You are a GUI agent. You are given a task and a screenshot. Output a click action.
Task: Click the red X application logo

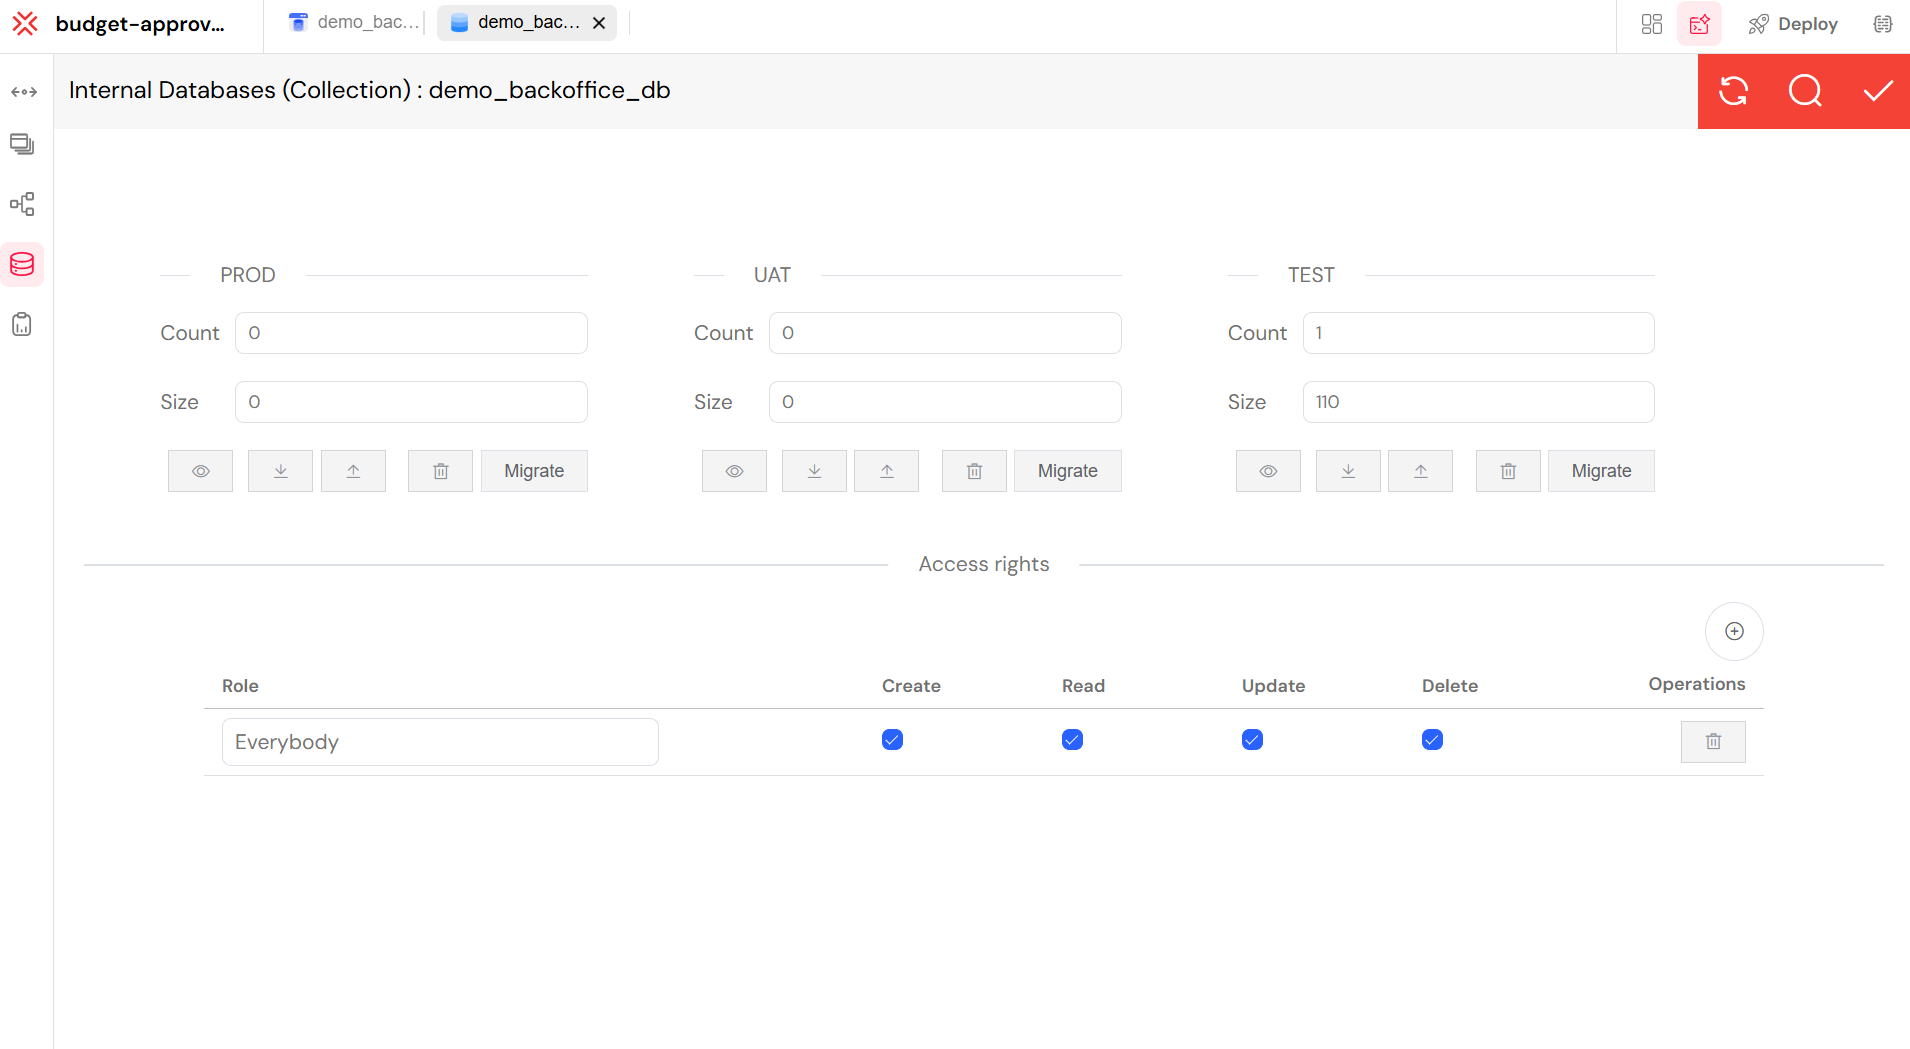pos(25,24)
